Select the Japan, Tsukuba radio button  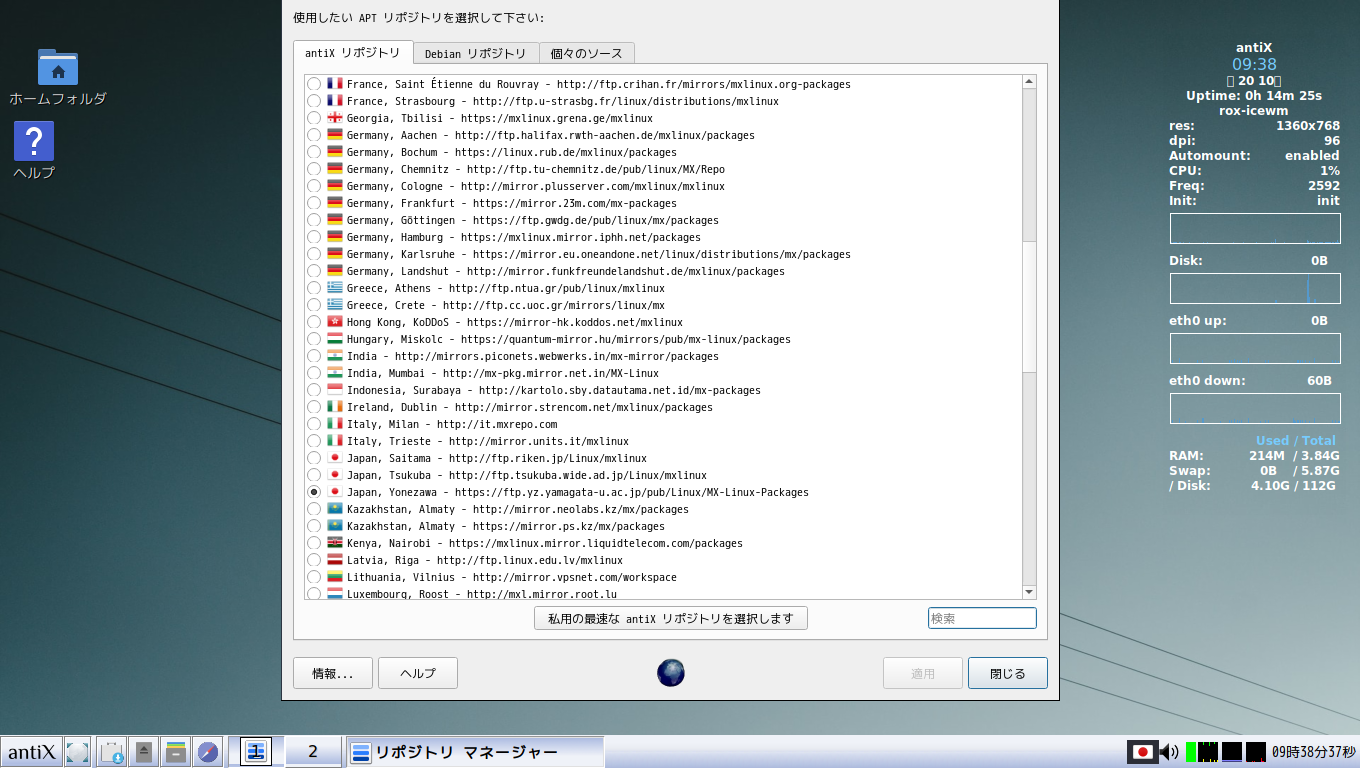tap(314, 475)
